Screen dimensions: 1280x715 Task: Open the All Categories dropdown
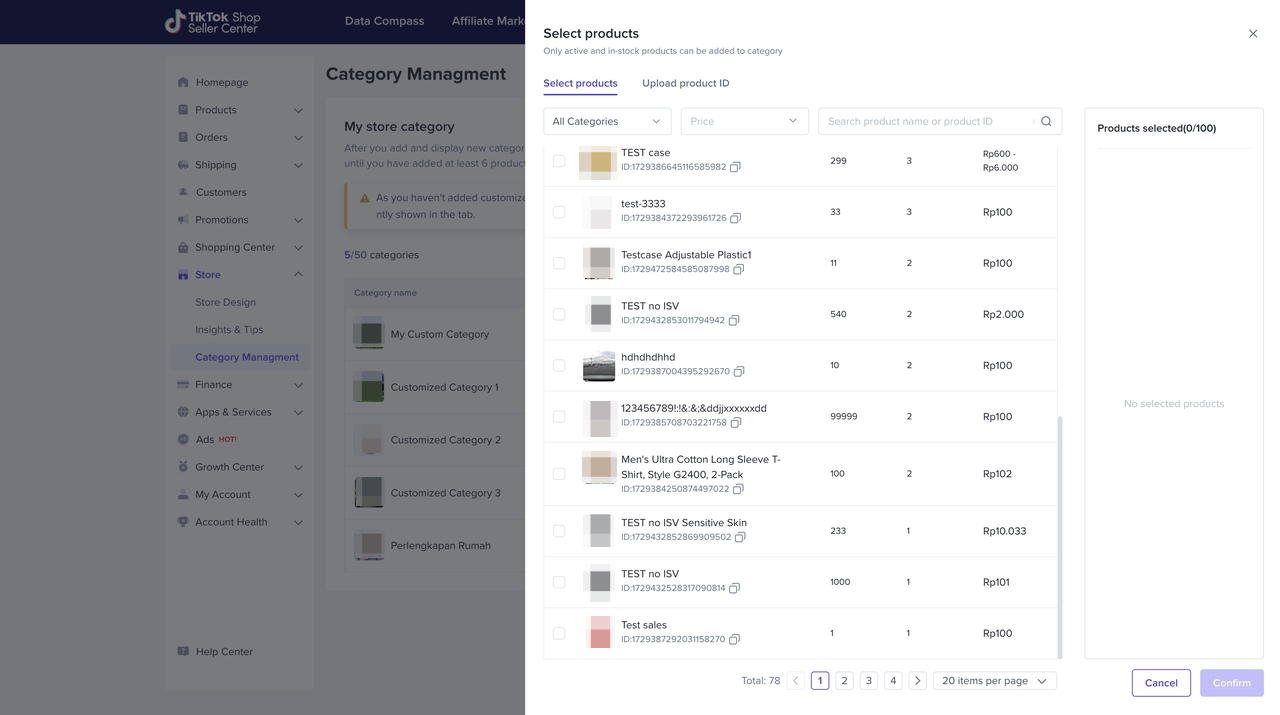607,122
